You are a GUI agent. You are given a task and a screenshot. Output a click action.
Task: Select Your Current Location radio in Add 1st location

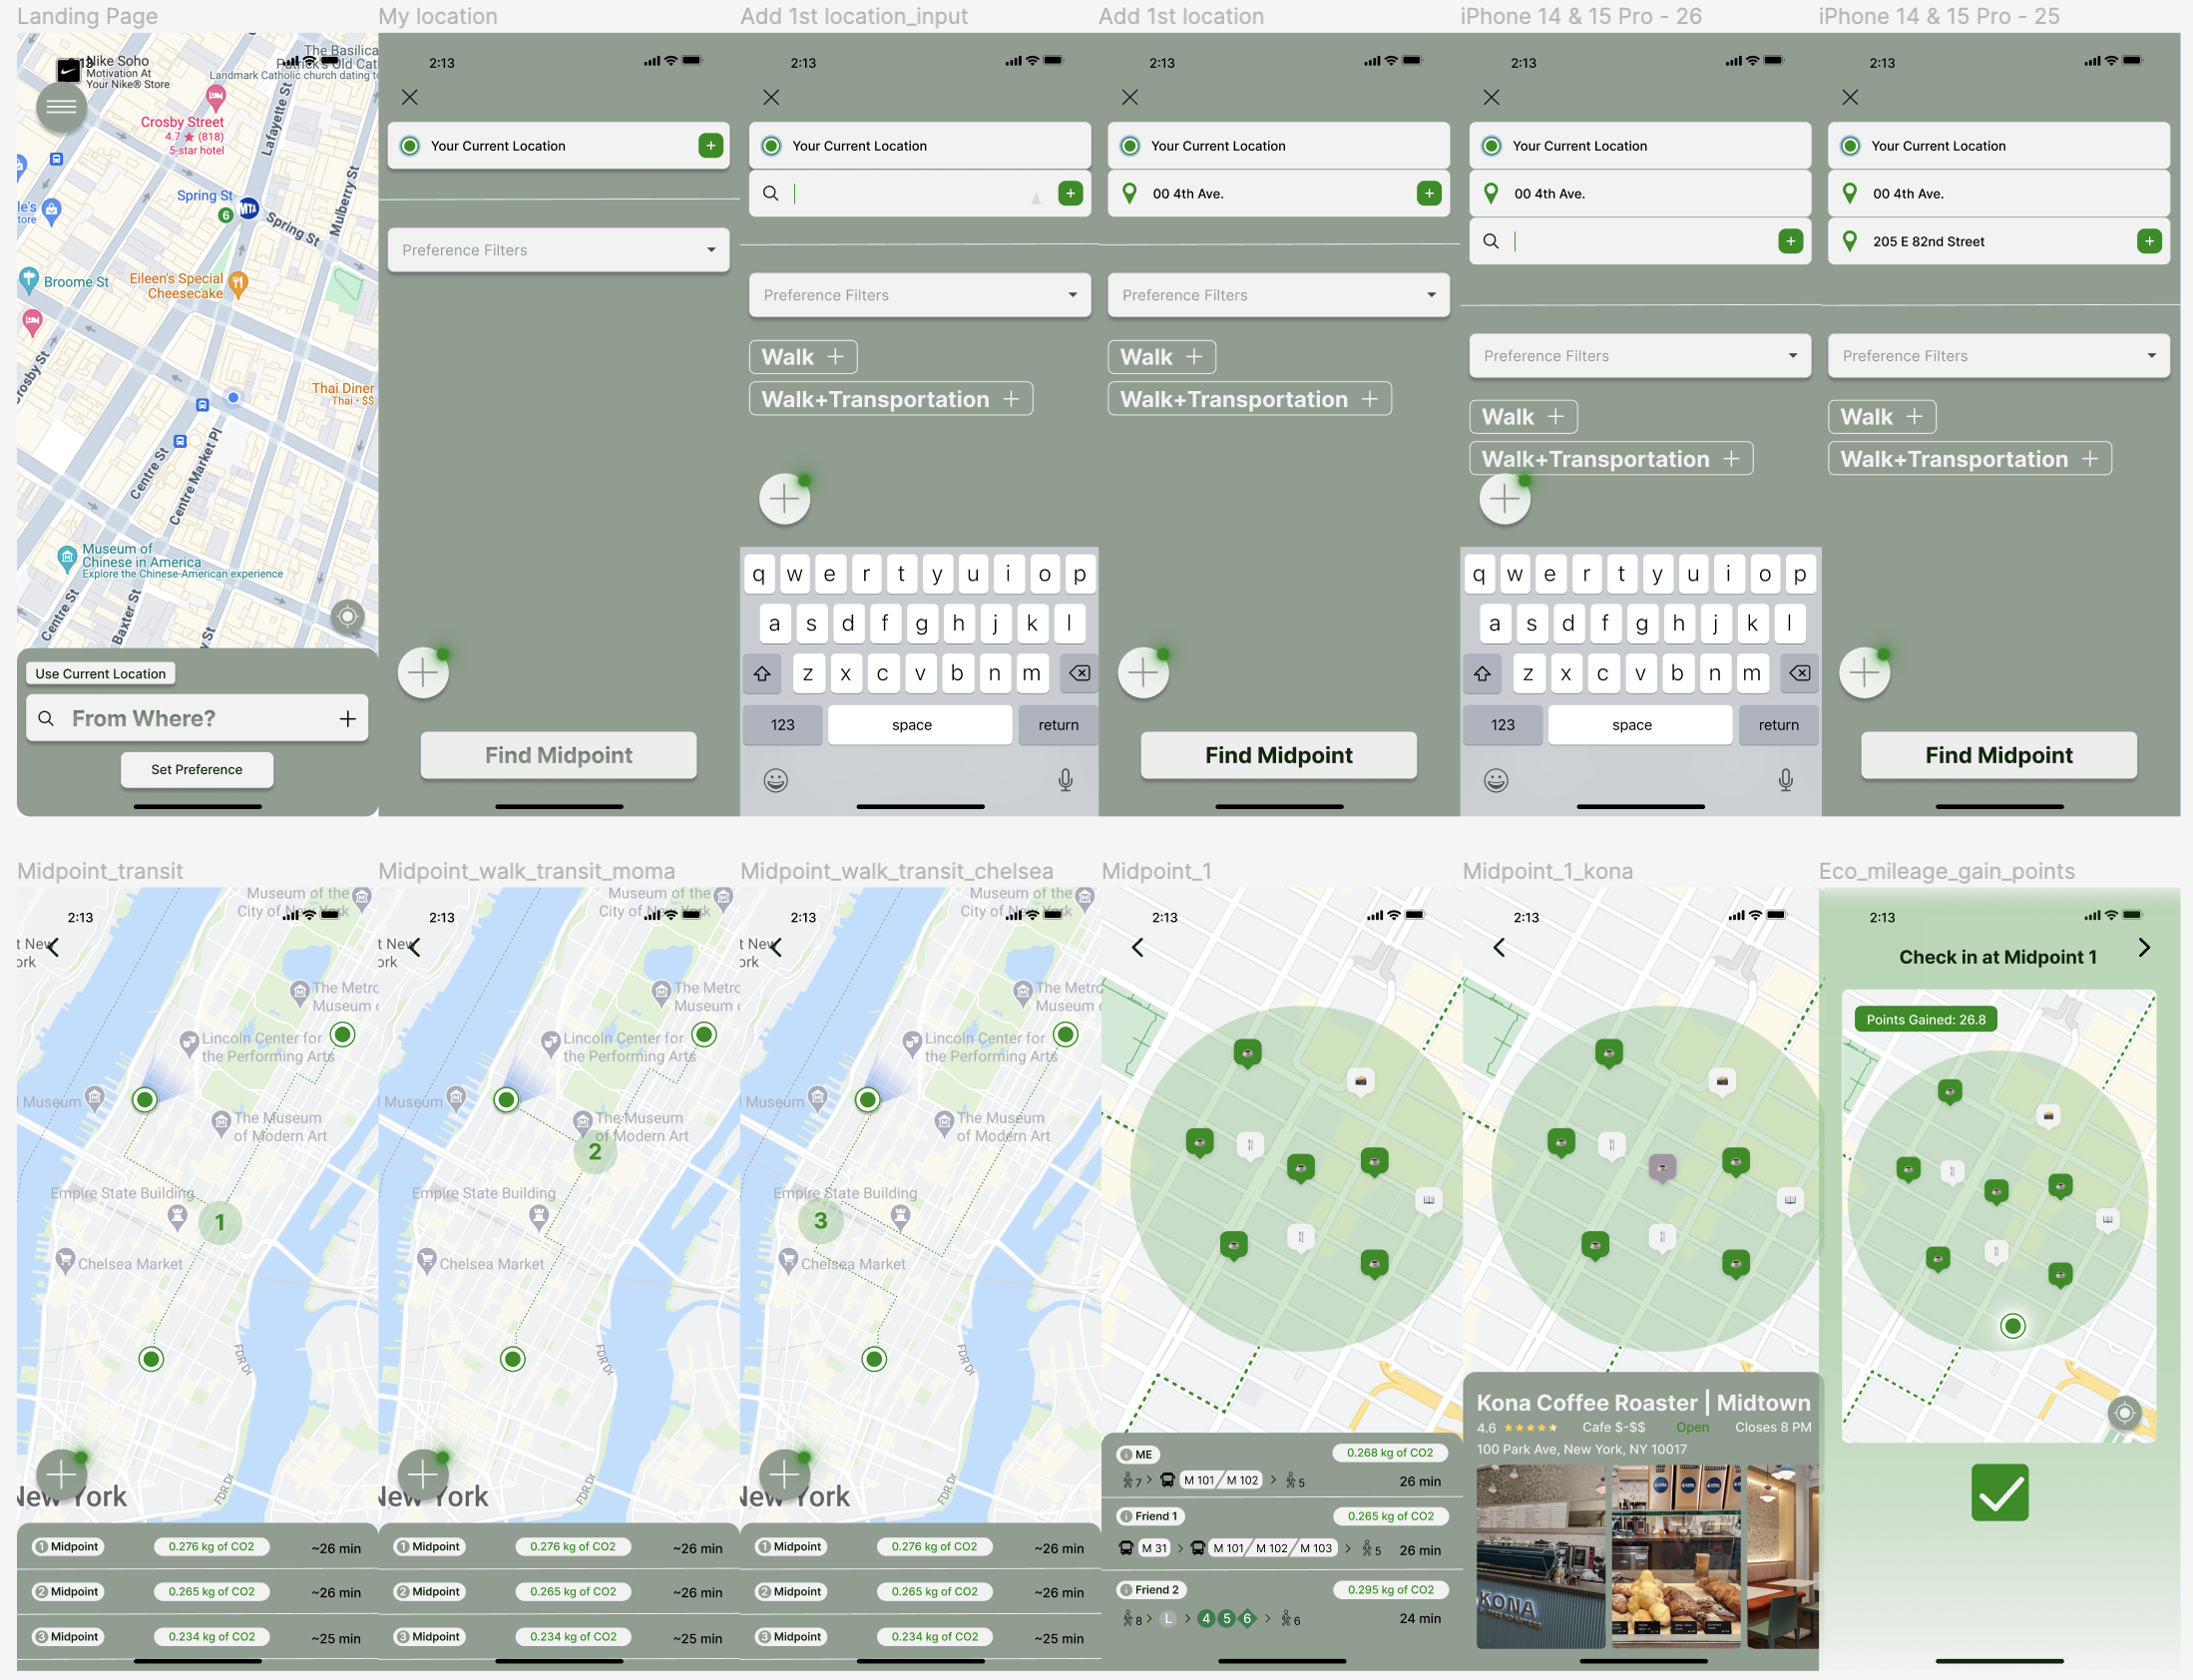1130,146
